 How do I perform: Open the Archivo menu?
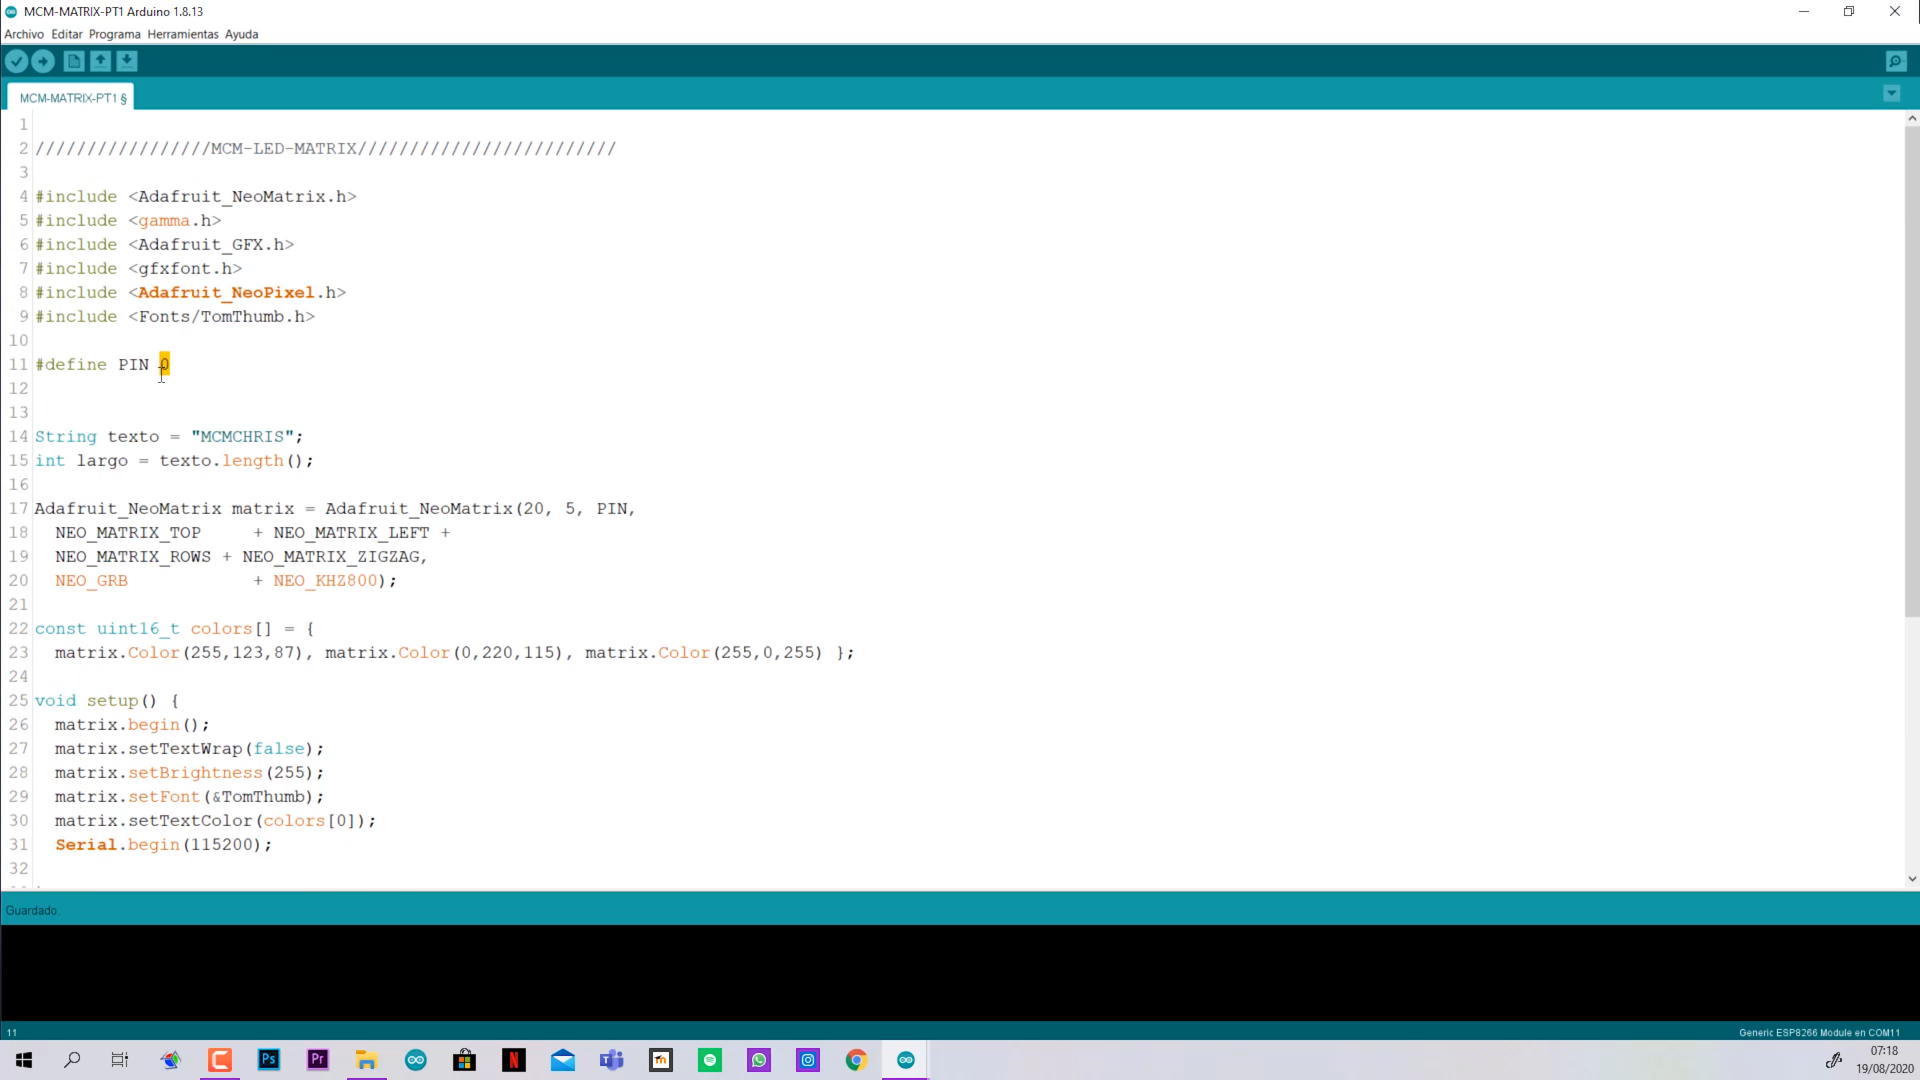tap(24, 34)
